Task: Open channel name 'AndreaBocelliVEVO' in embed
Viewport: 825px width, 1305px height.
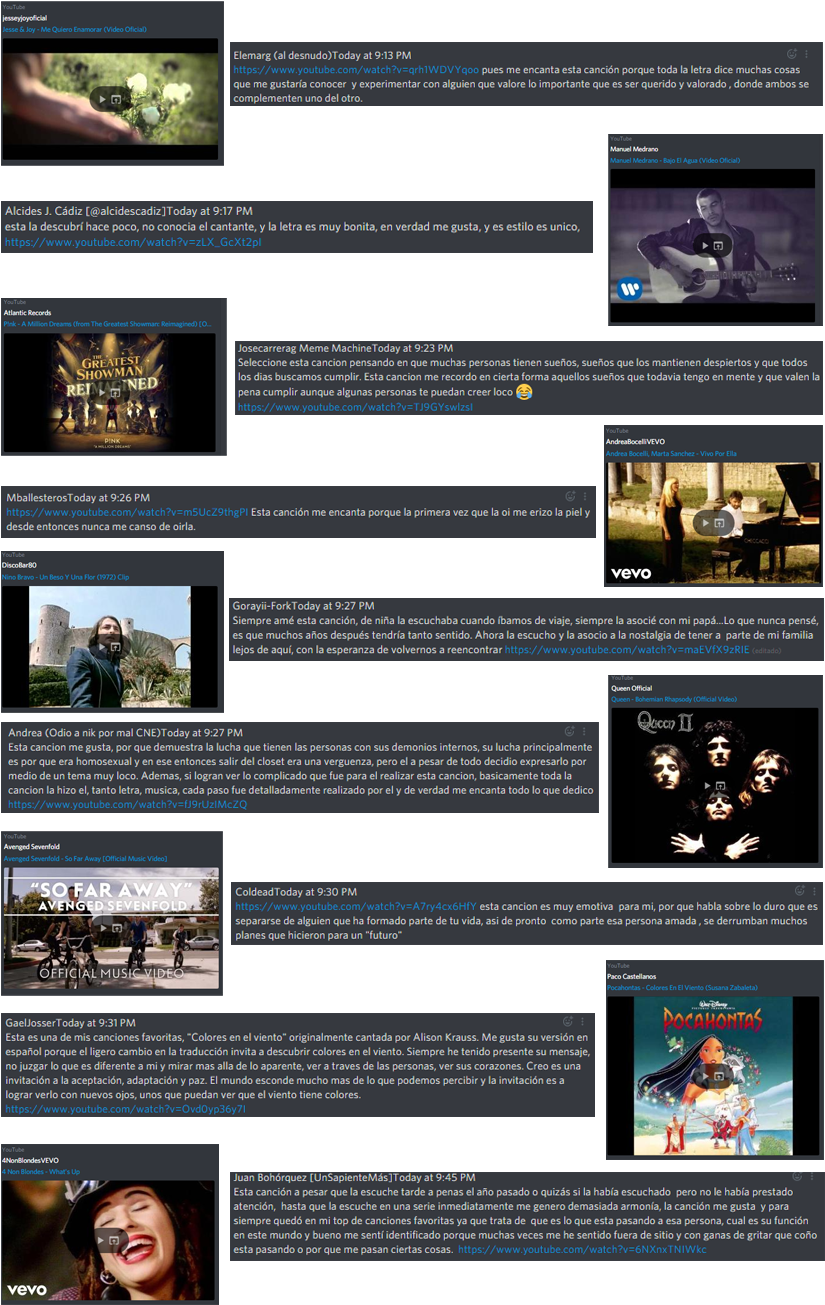Action: tap(635, 441)
